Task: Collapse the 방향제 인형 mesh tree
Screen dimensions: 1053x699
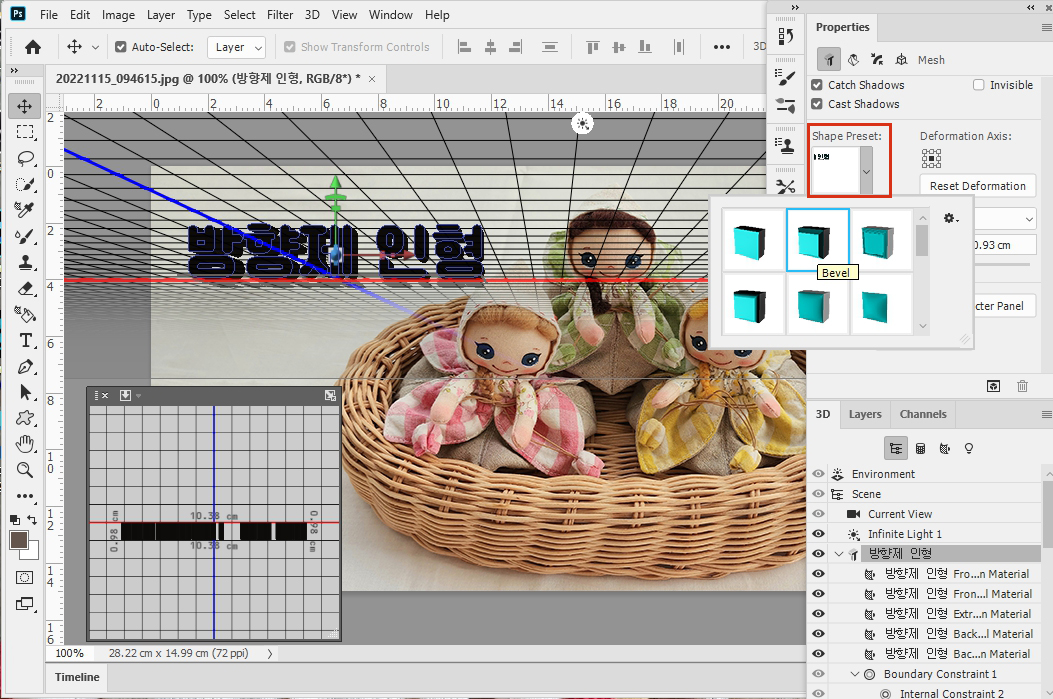Action: tap(839, 554)
